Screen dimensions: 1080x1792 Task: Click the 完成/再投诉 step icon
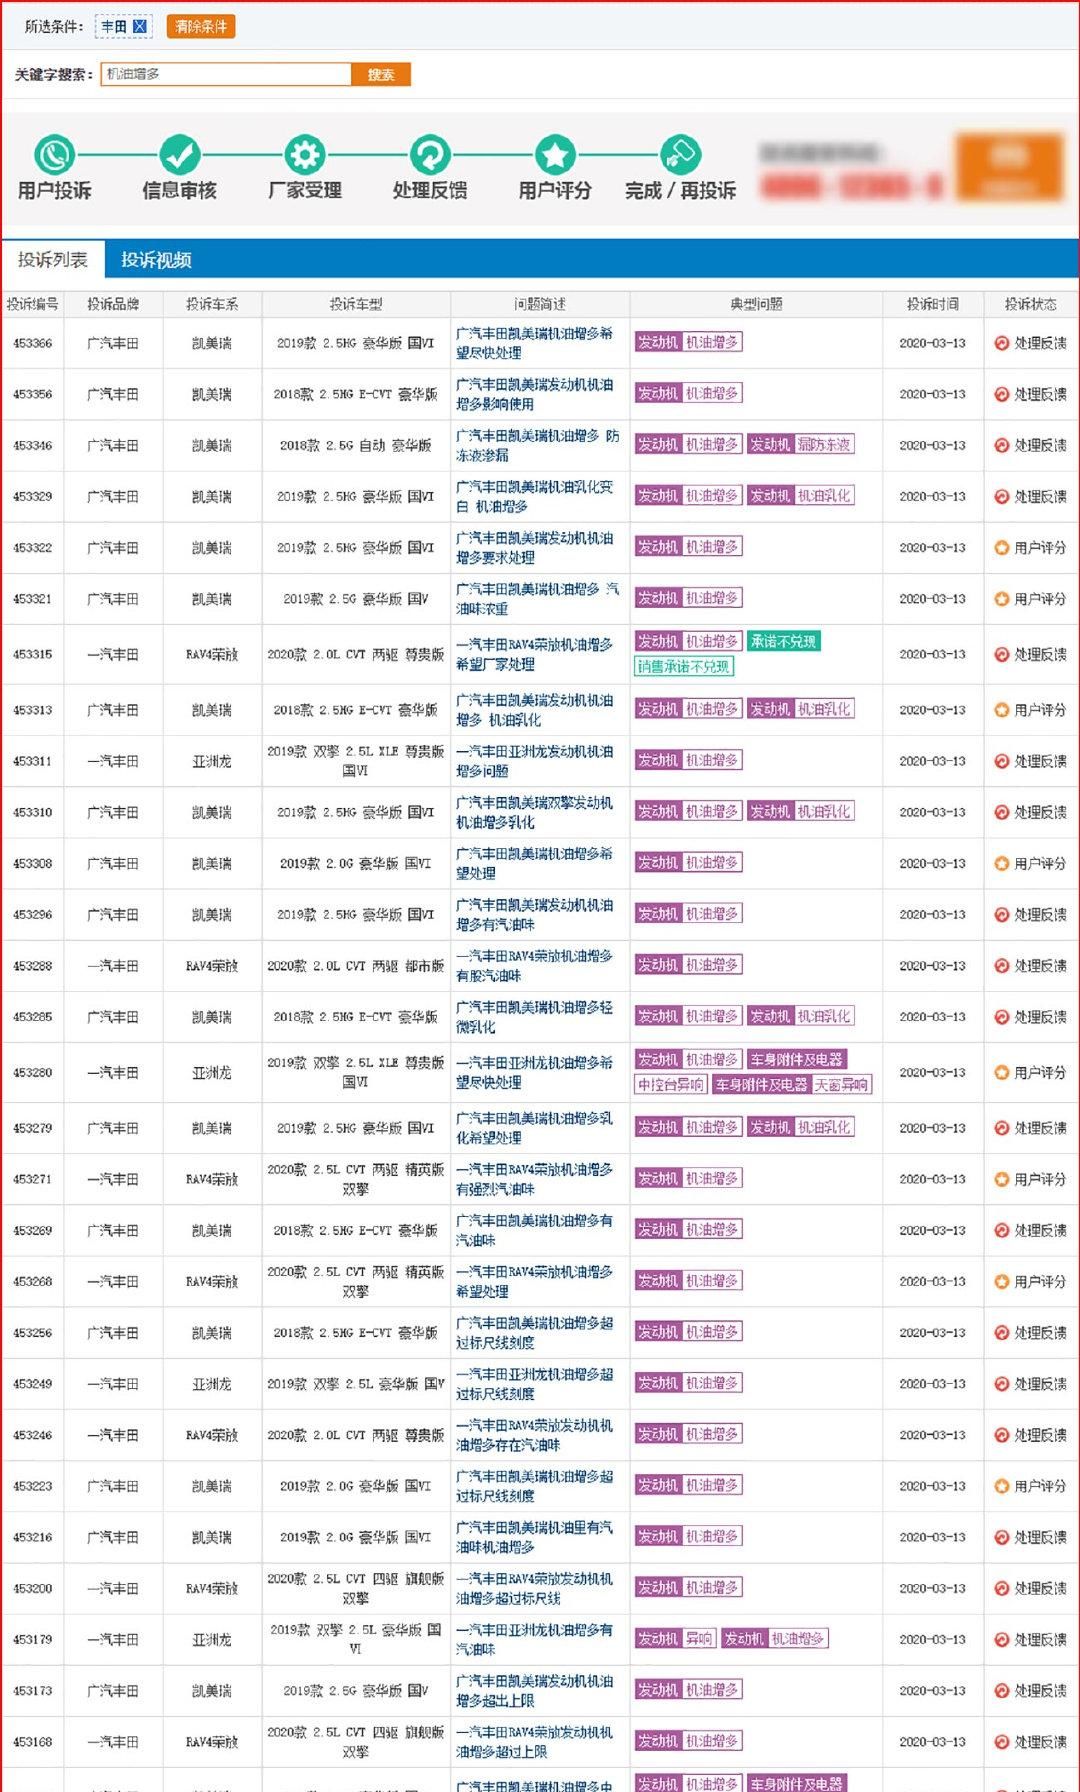pos(680,155)
